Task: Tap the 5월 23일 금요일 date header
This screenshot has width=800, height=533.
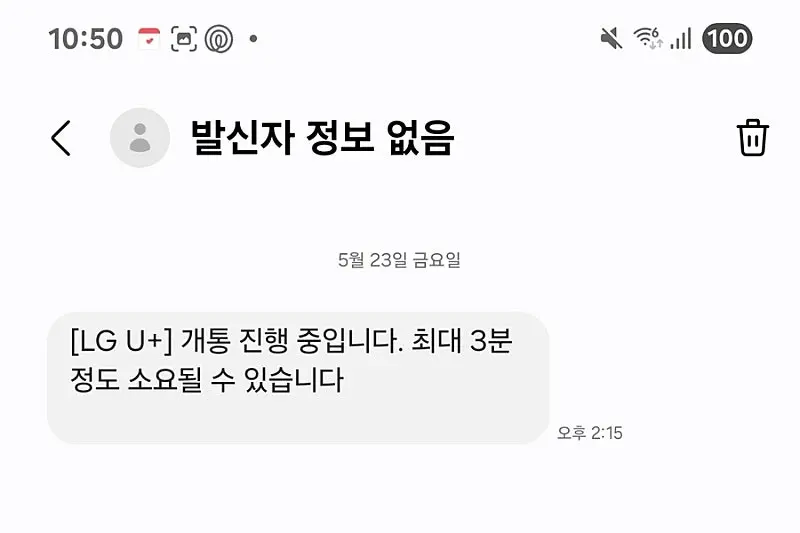Action: tap(399, 260)
